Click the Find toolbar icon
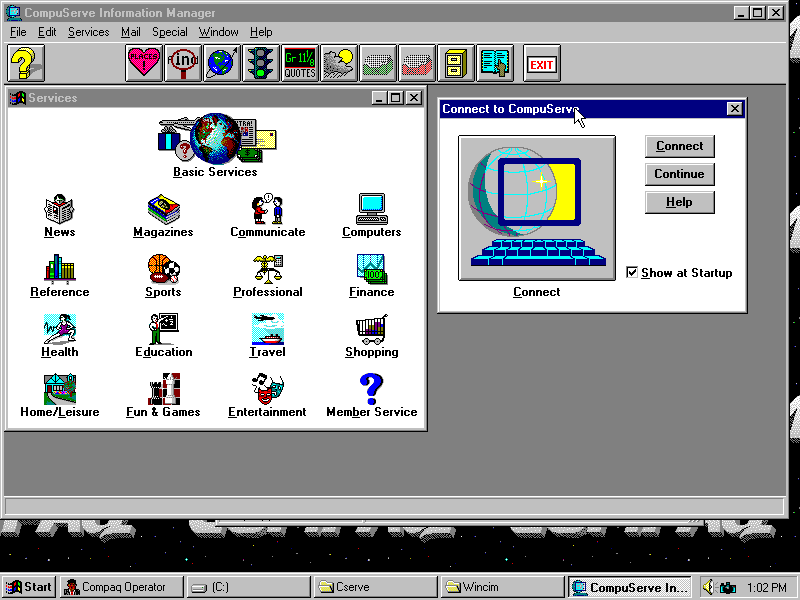 tap(183, 63)
